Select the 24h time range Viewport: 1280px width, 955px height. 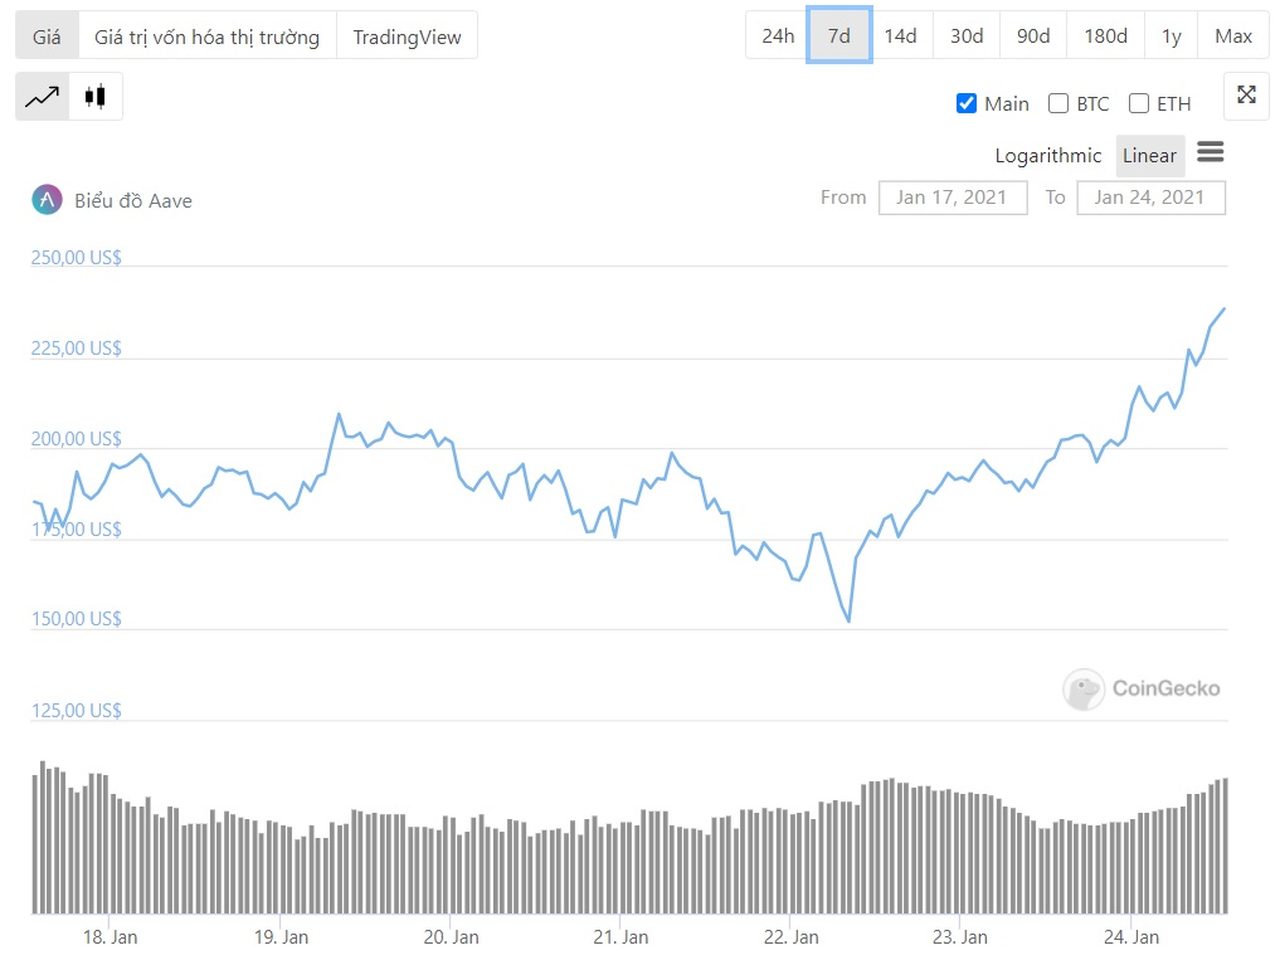pos(777,36)
